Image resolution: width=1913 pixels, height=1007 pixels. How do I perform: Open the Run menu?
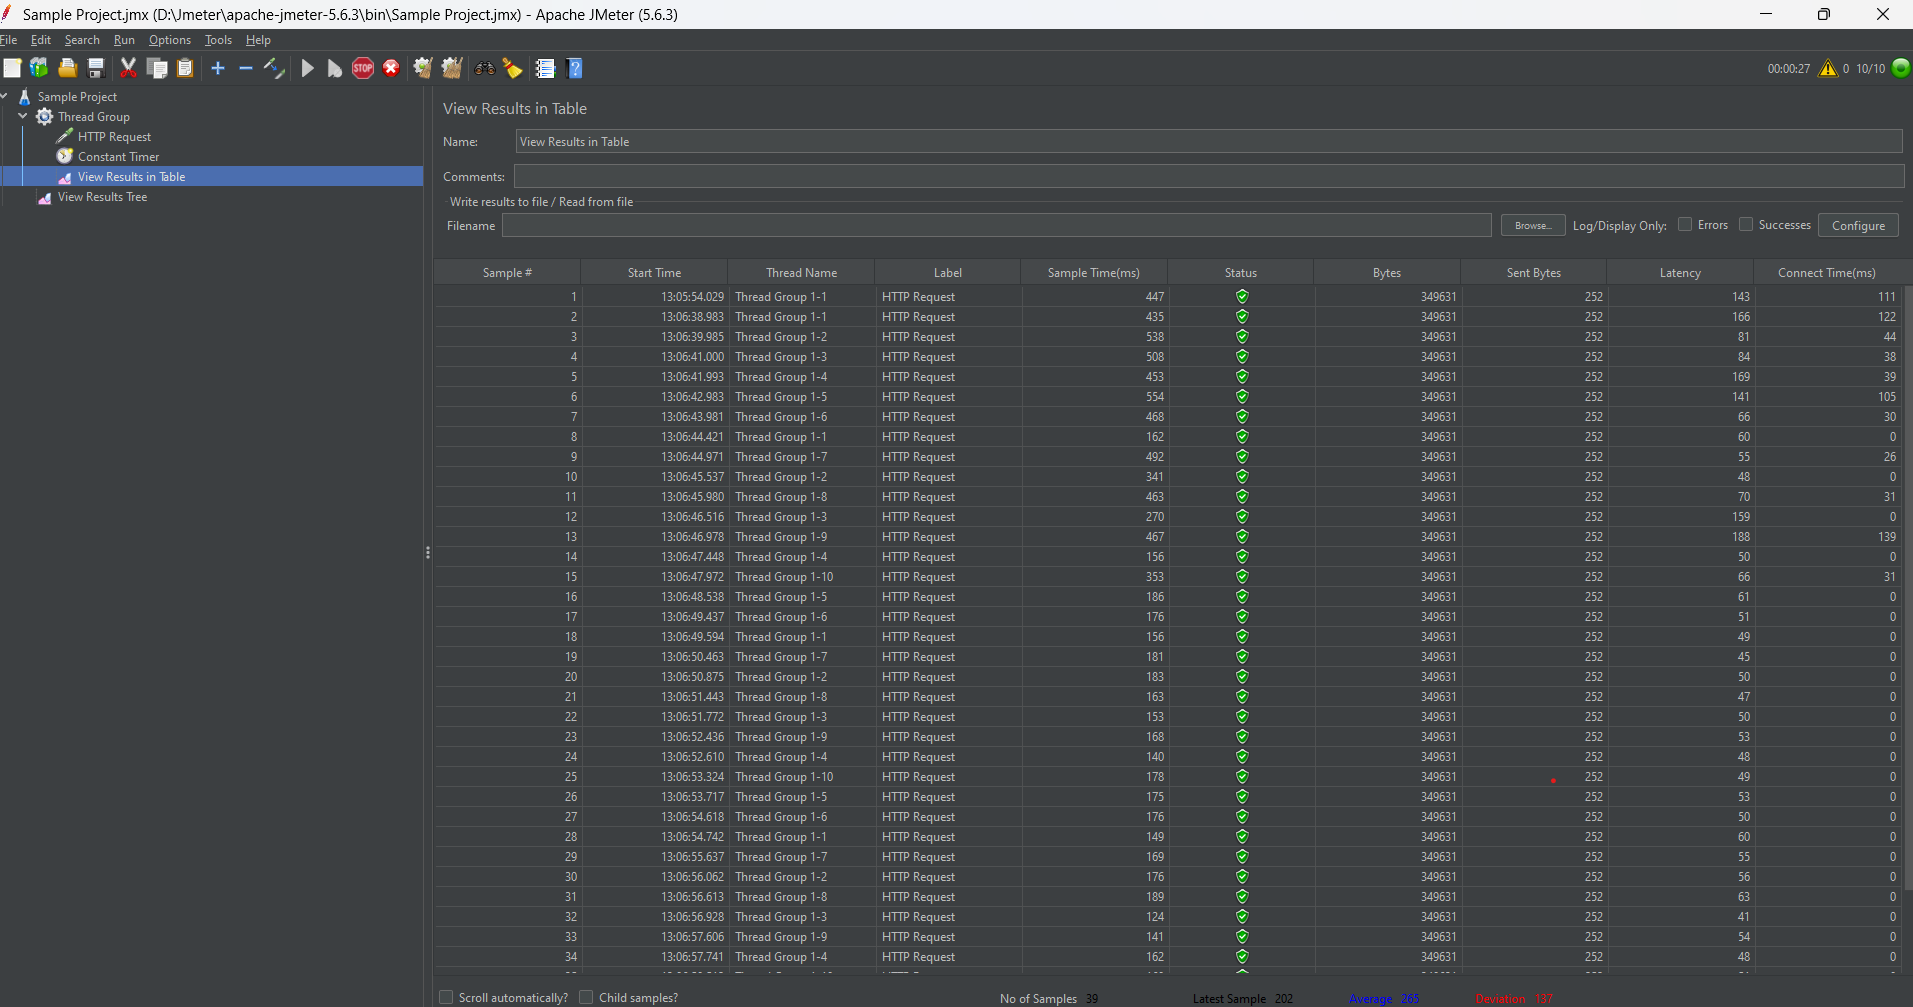click(x=124, y=40)
